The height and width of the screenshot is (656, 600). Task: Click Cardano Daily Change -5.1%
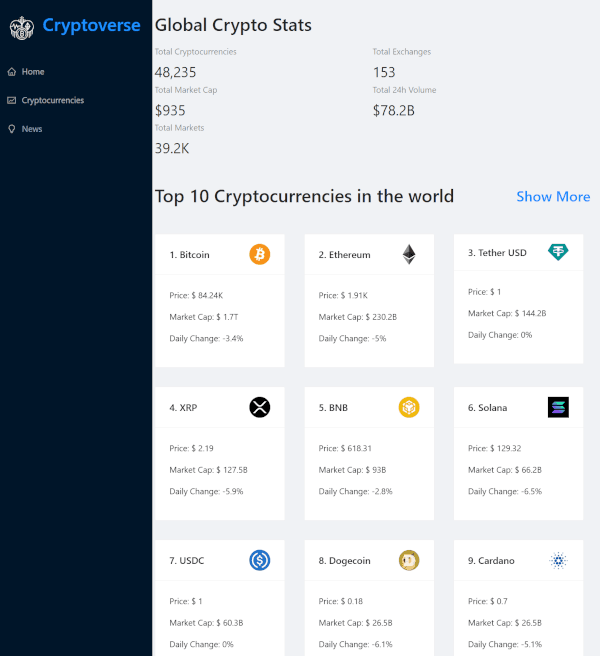click(x=505, y=644)
